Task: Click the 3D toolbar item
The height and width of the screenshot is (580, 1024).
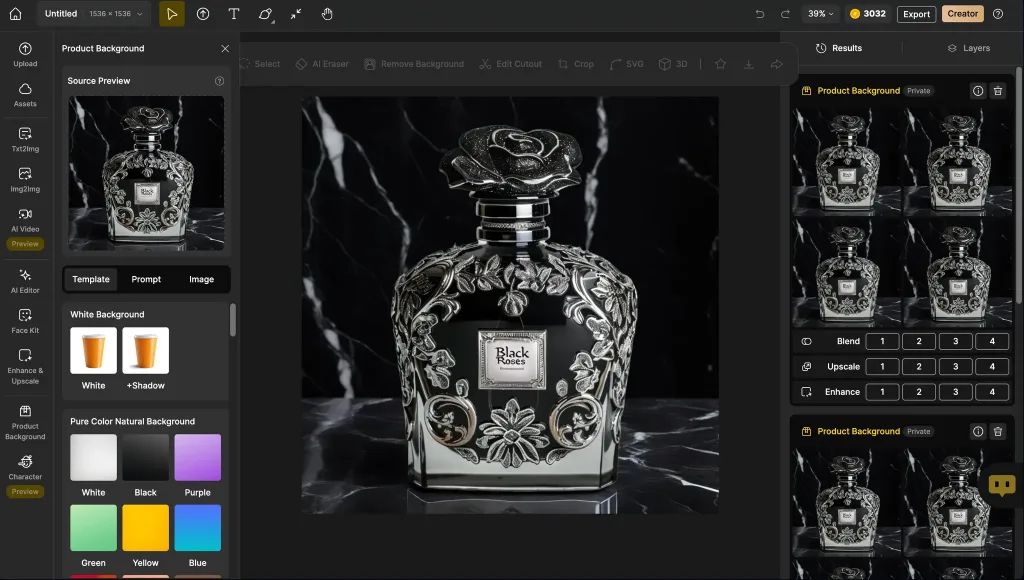Action: point(673,64)
